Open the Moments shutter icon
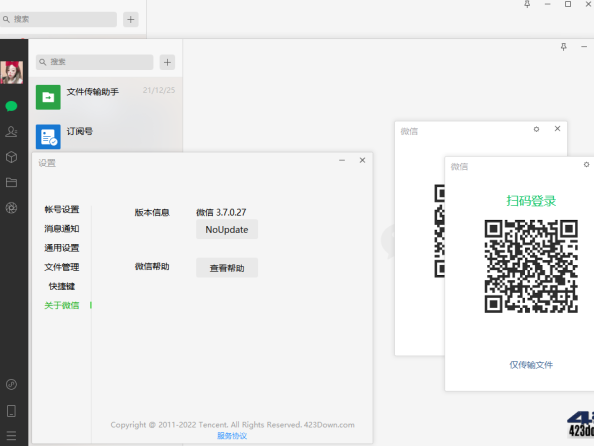 tap(11, 208)
